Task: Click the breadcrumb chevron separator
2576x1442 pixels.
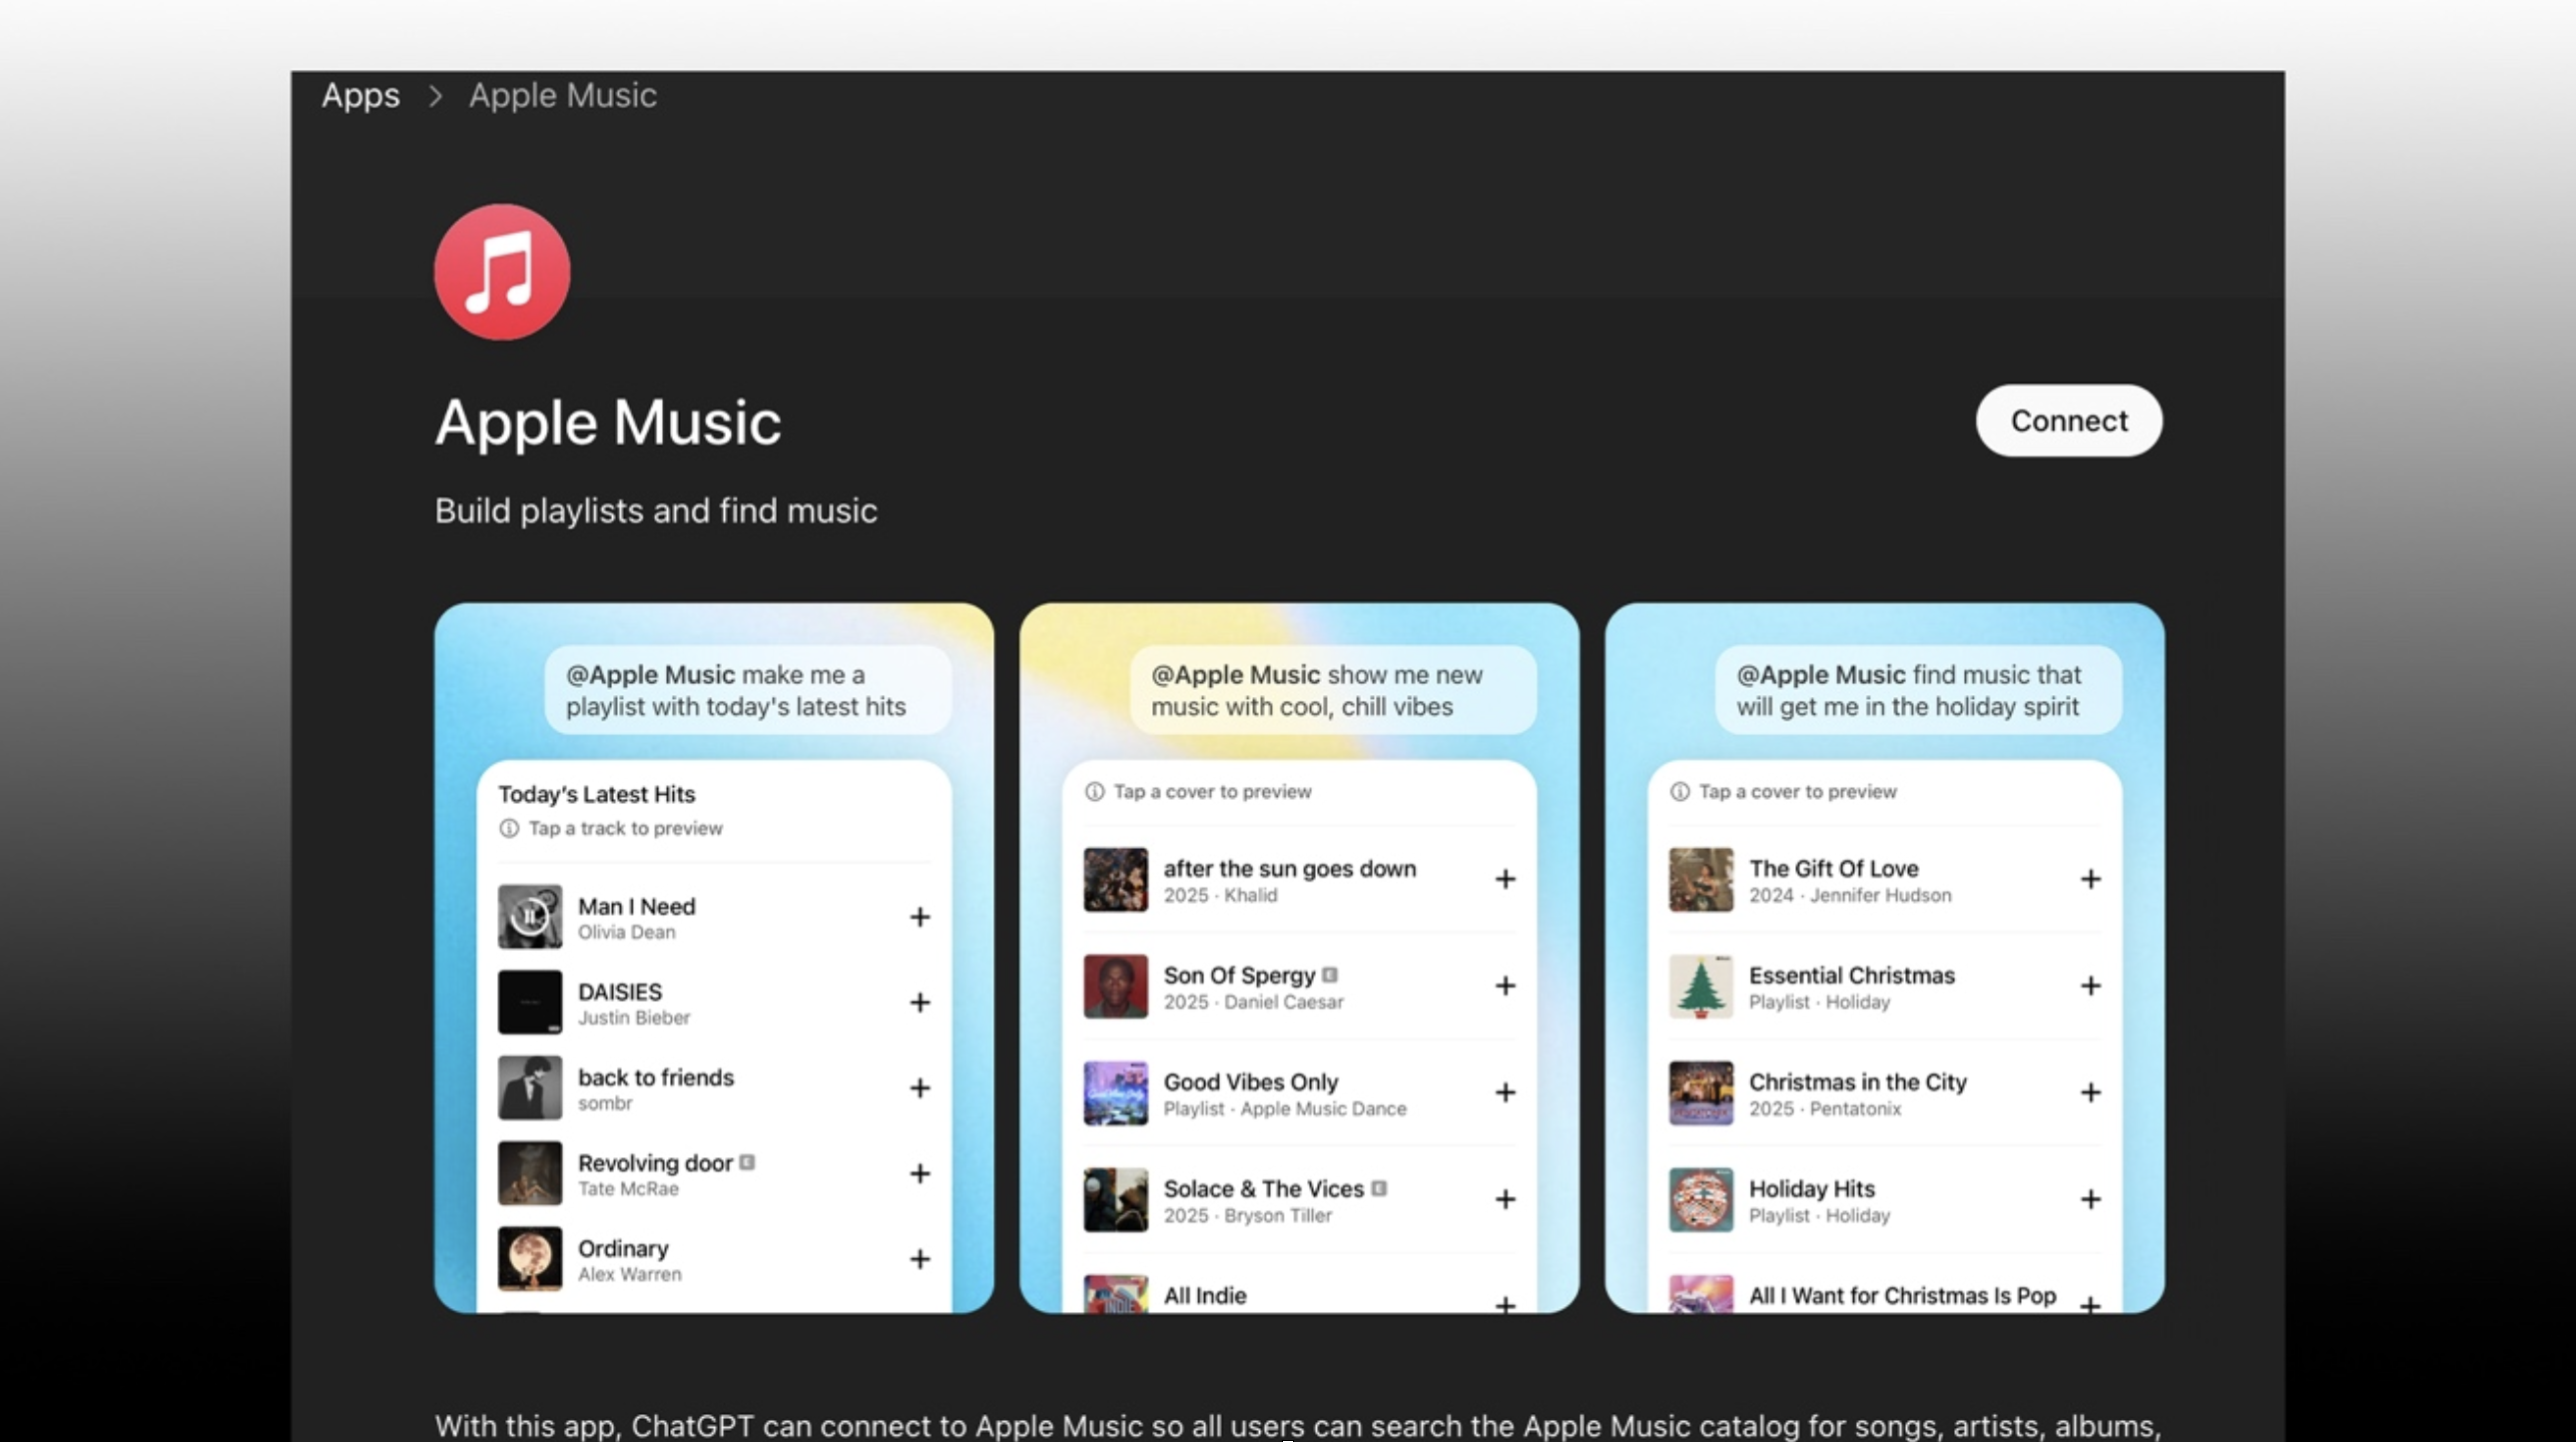Action: 435,96
